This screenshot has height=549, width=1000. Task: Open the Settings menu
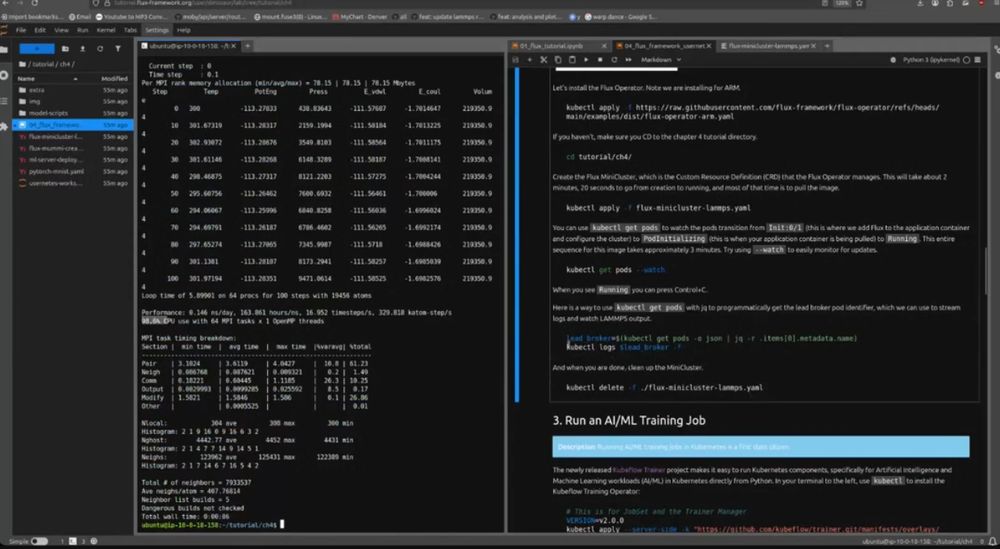(156, 30)
